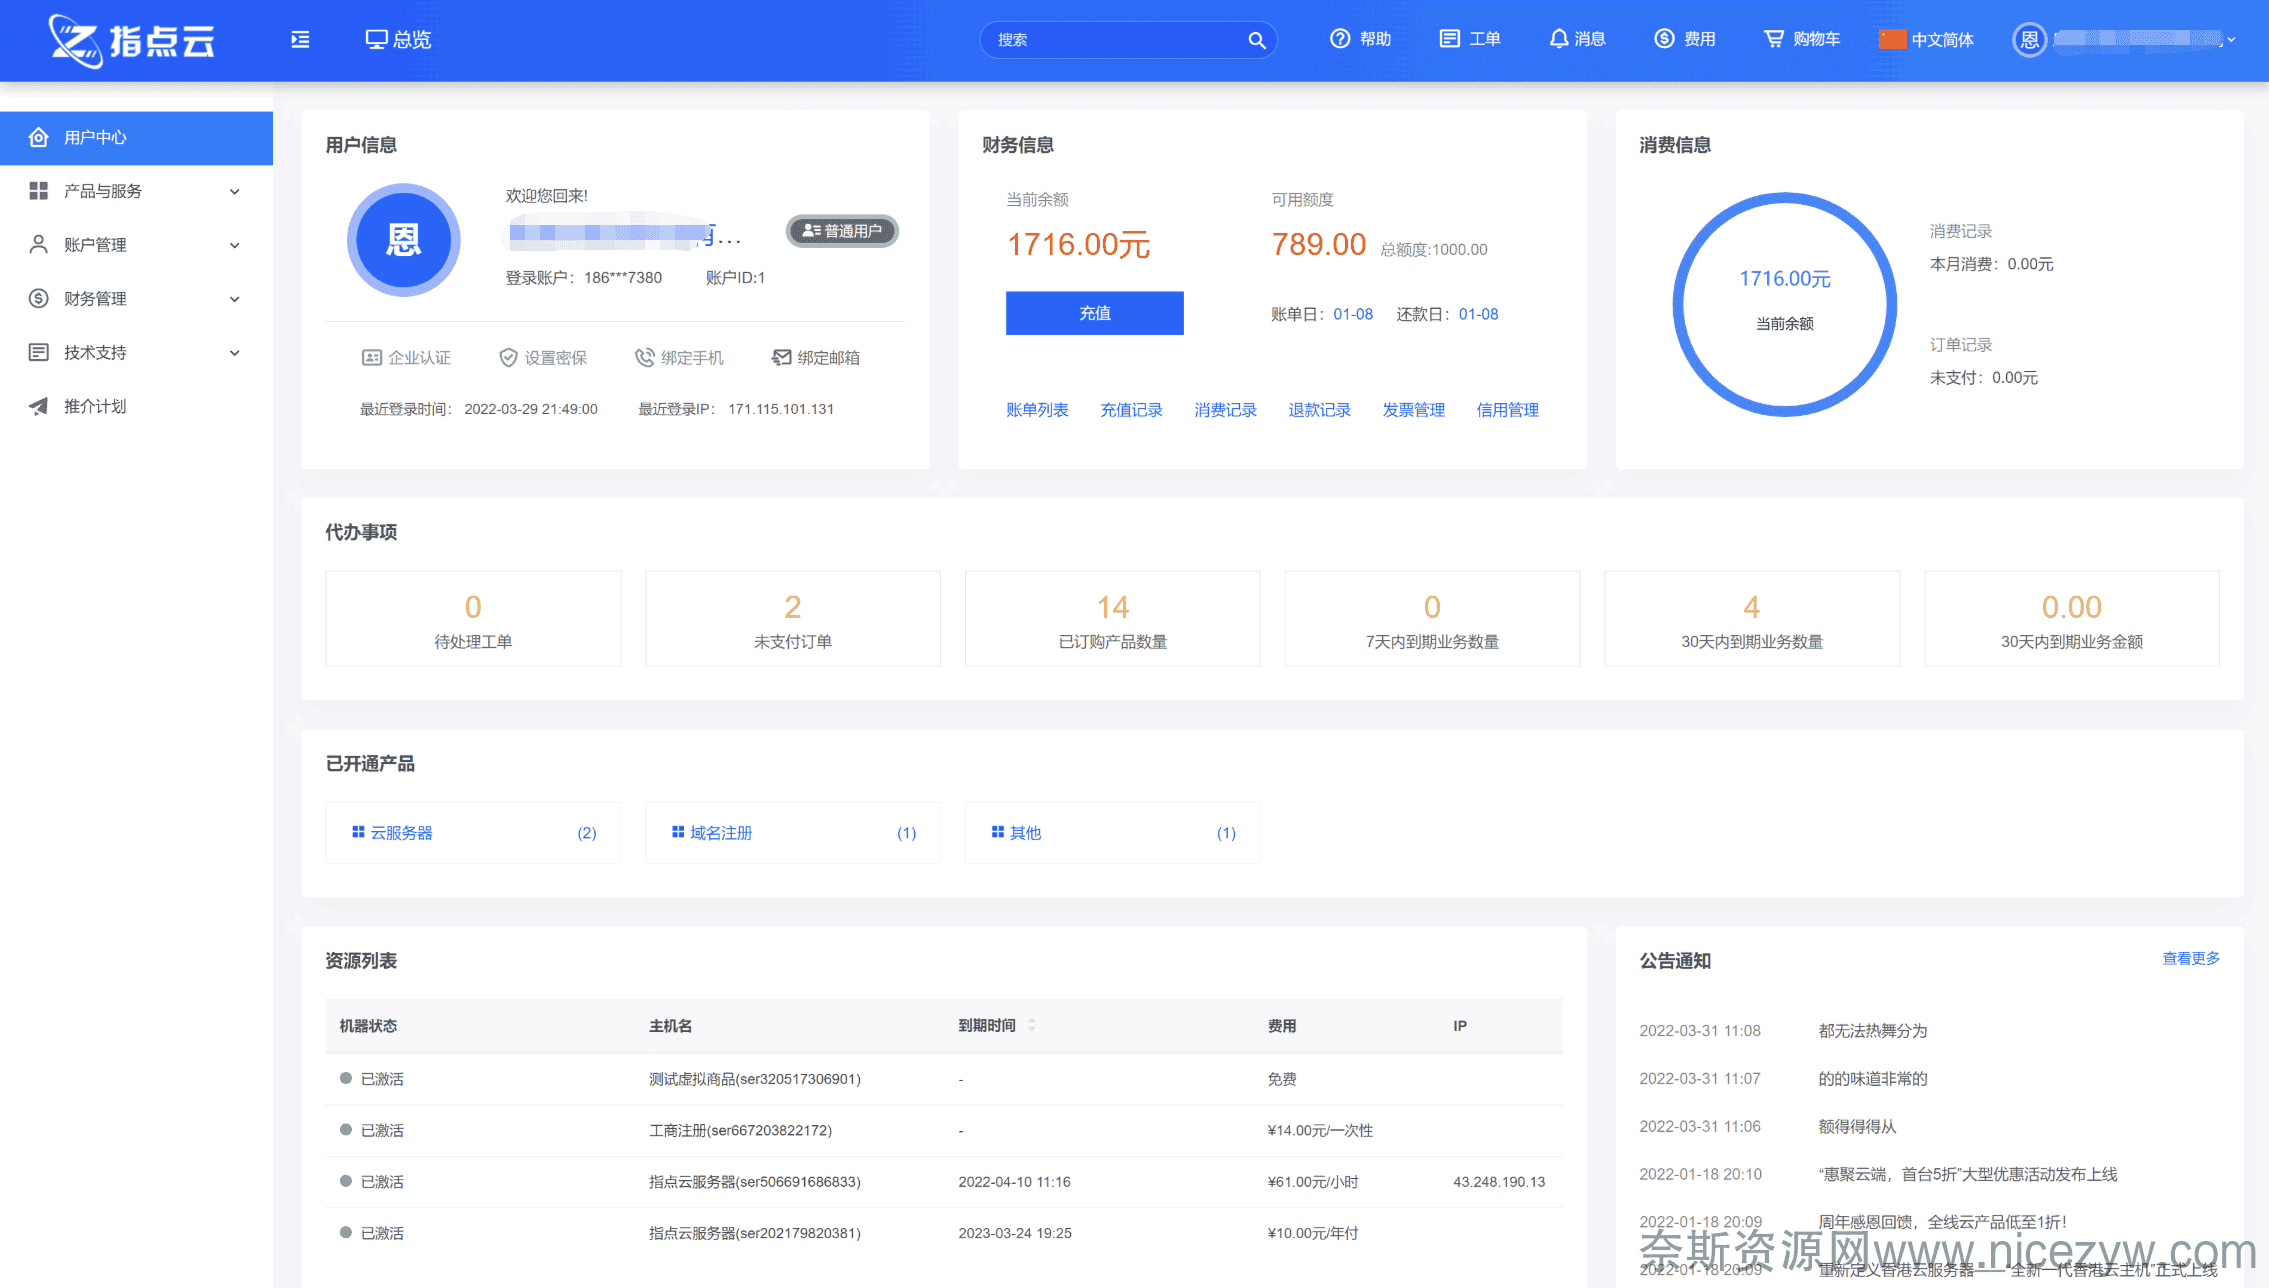The height and width of the screenshot is (1288, 2269).
Task: Open 消息 notifications bell
Action: click(x=1577, y=39)
